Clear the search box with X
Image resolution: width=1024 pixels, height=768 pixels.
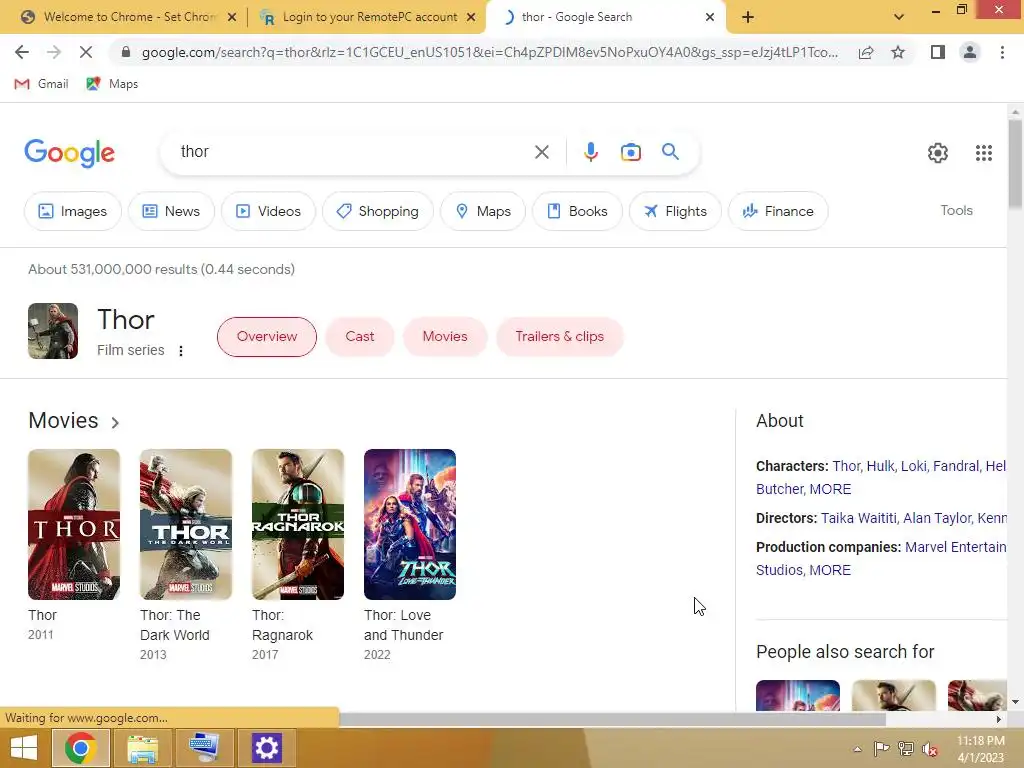point(541,152)
